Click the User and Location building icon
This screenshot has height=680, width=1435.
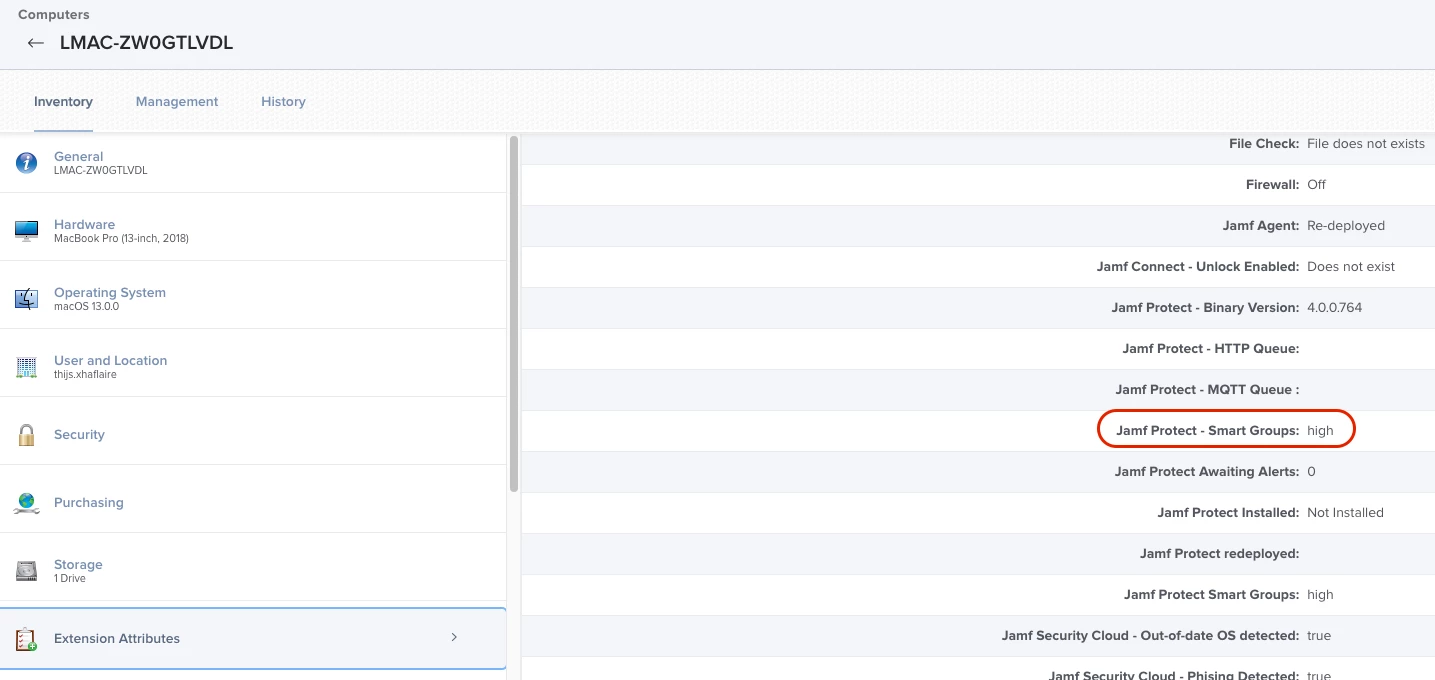(x=27, y=367)
